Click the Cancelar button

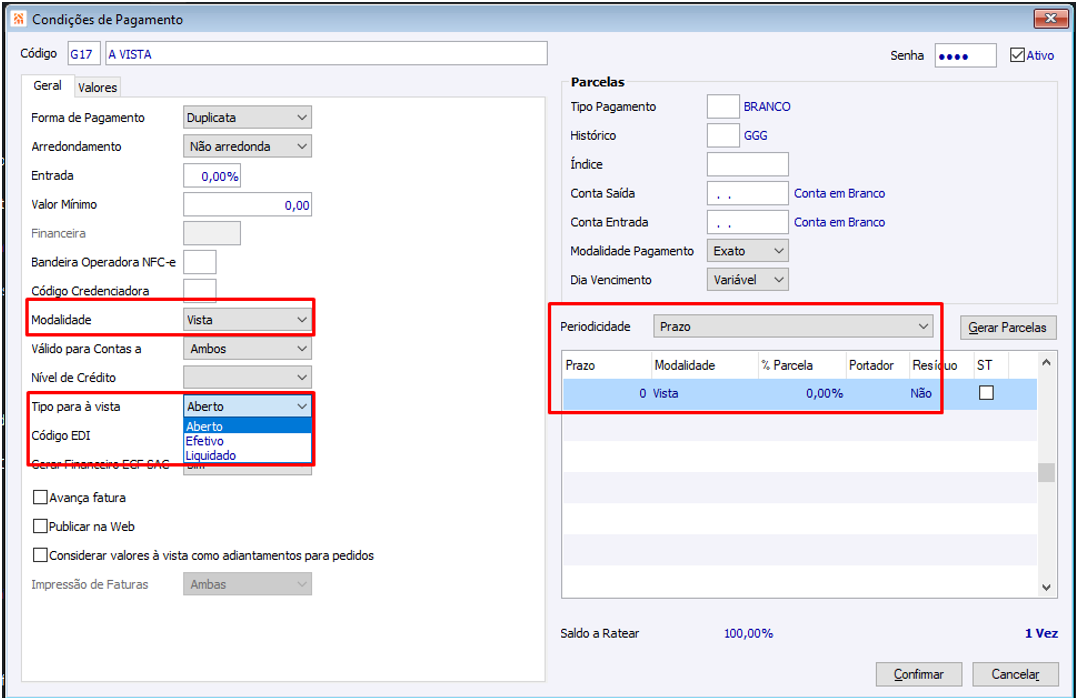pyautogui.click(x=1015, y=674)
